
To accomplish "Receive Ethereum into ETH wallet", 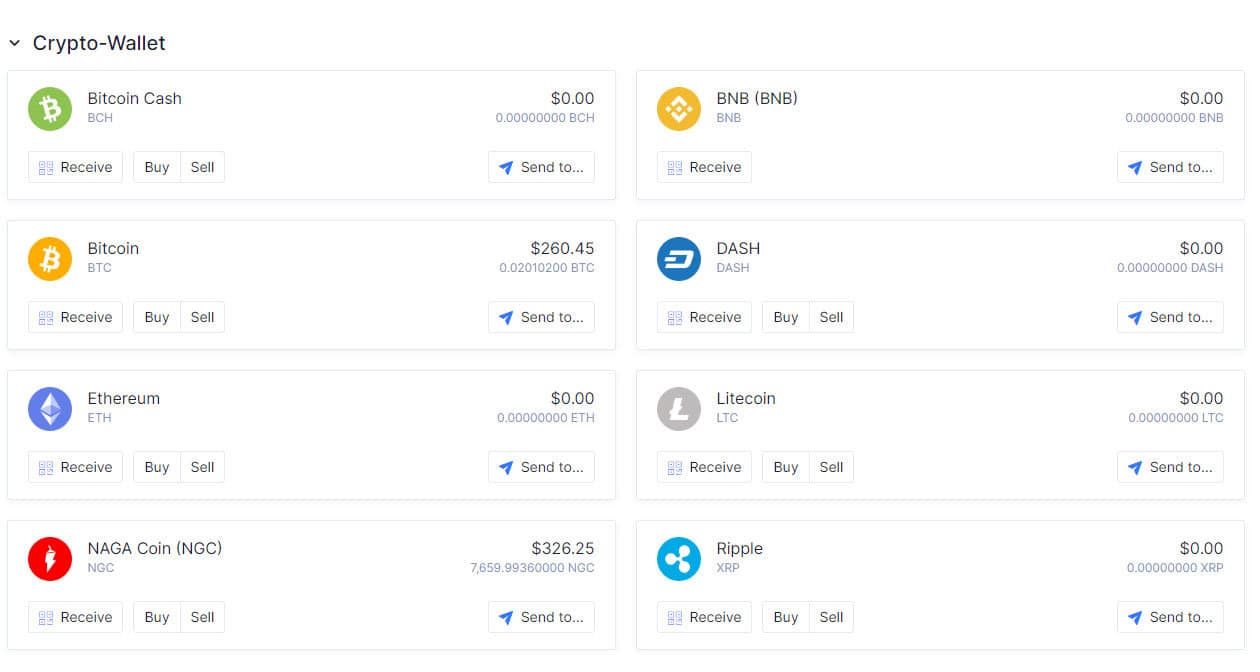I will pos(75,467).
